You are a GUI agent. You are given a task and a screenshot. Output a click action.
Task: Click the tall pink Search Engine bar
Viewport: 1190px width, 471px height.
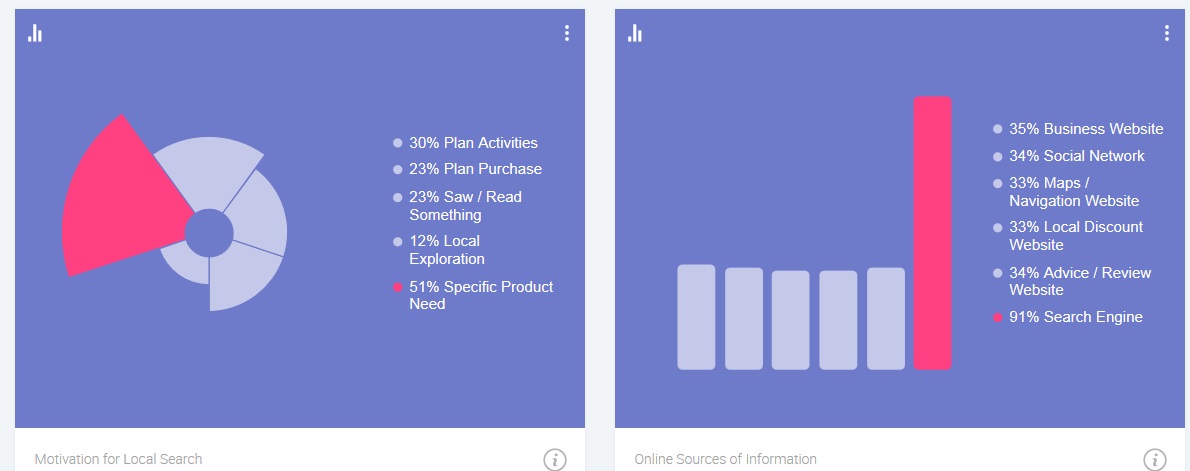932,233
